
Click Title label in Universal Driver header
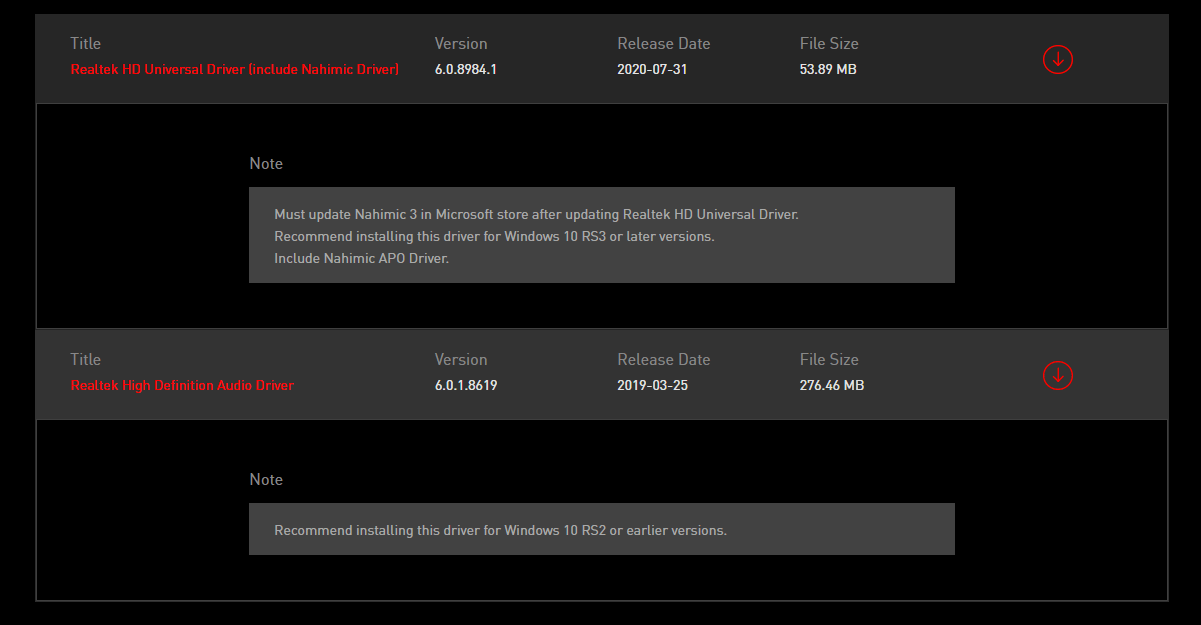pyautogui.click(x=86, y=43)
